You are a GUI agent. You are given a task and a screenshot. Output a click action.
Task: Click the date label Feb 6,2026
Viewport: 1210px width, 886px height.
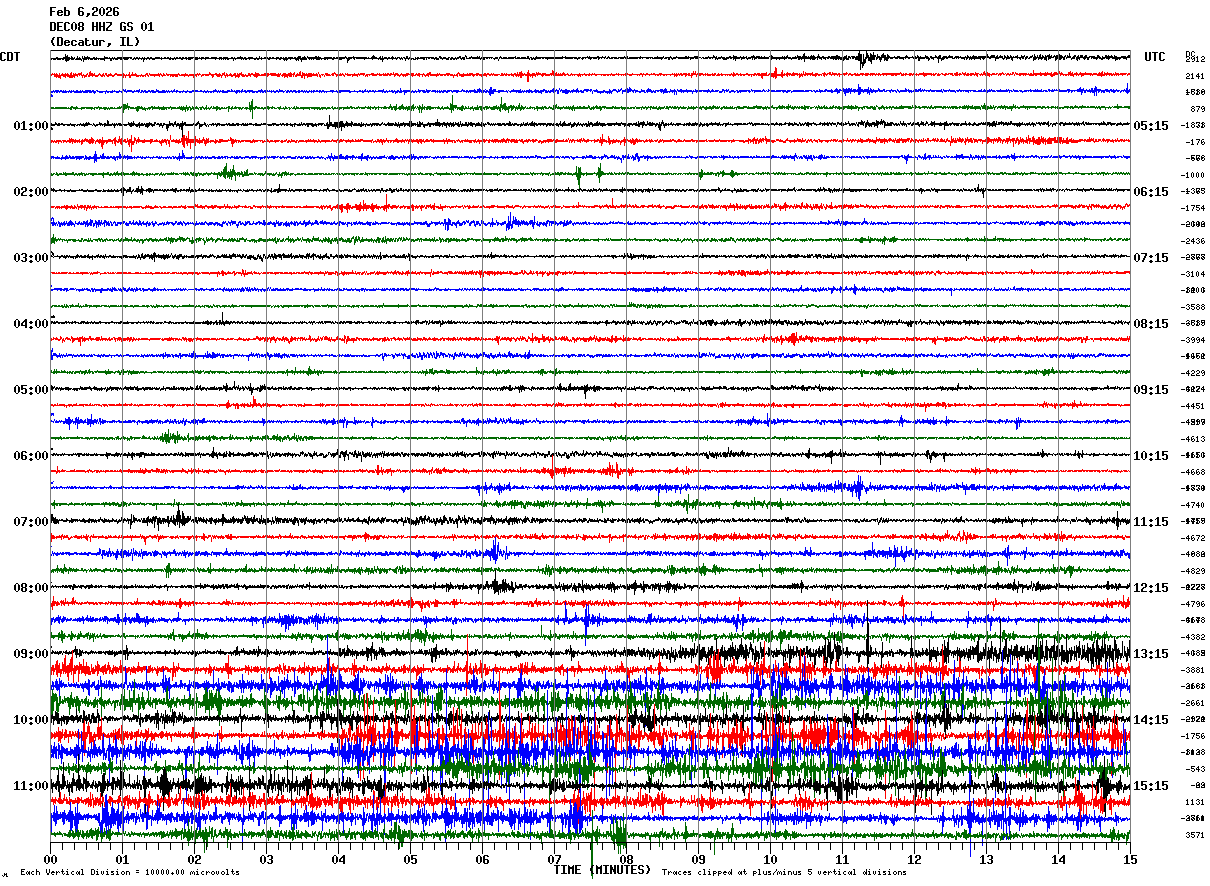tap(84, 12)
